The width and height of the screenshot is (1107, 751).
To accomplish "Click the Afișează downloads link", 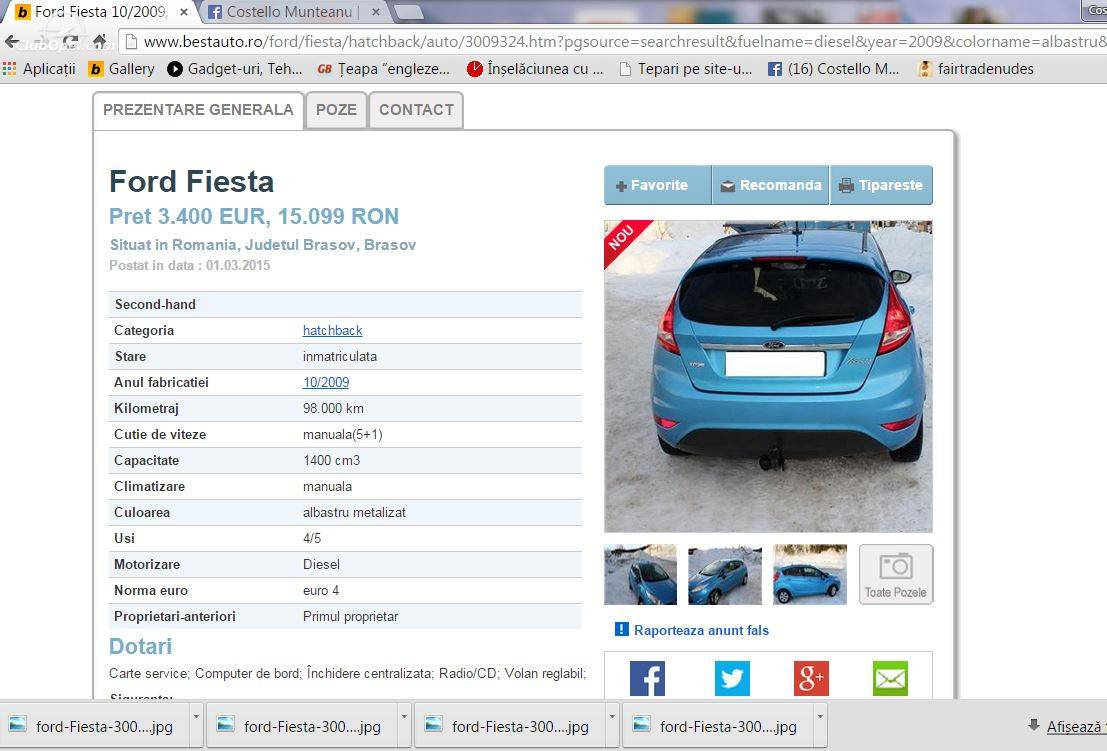I will pyautogui.click(x=1076, y=726).
